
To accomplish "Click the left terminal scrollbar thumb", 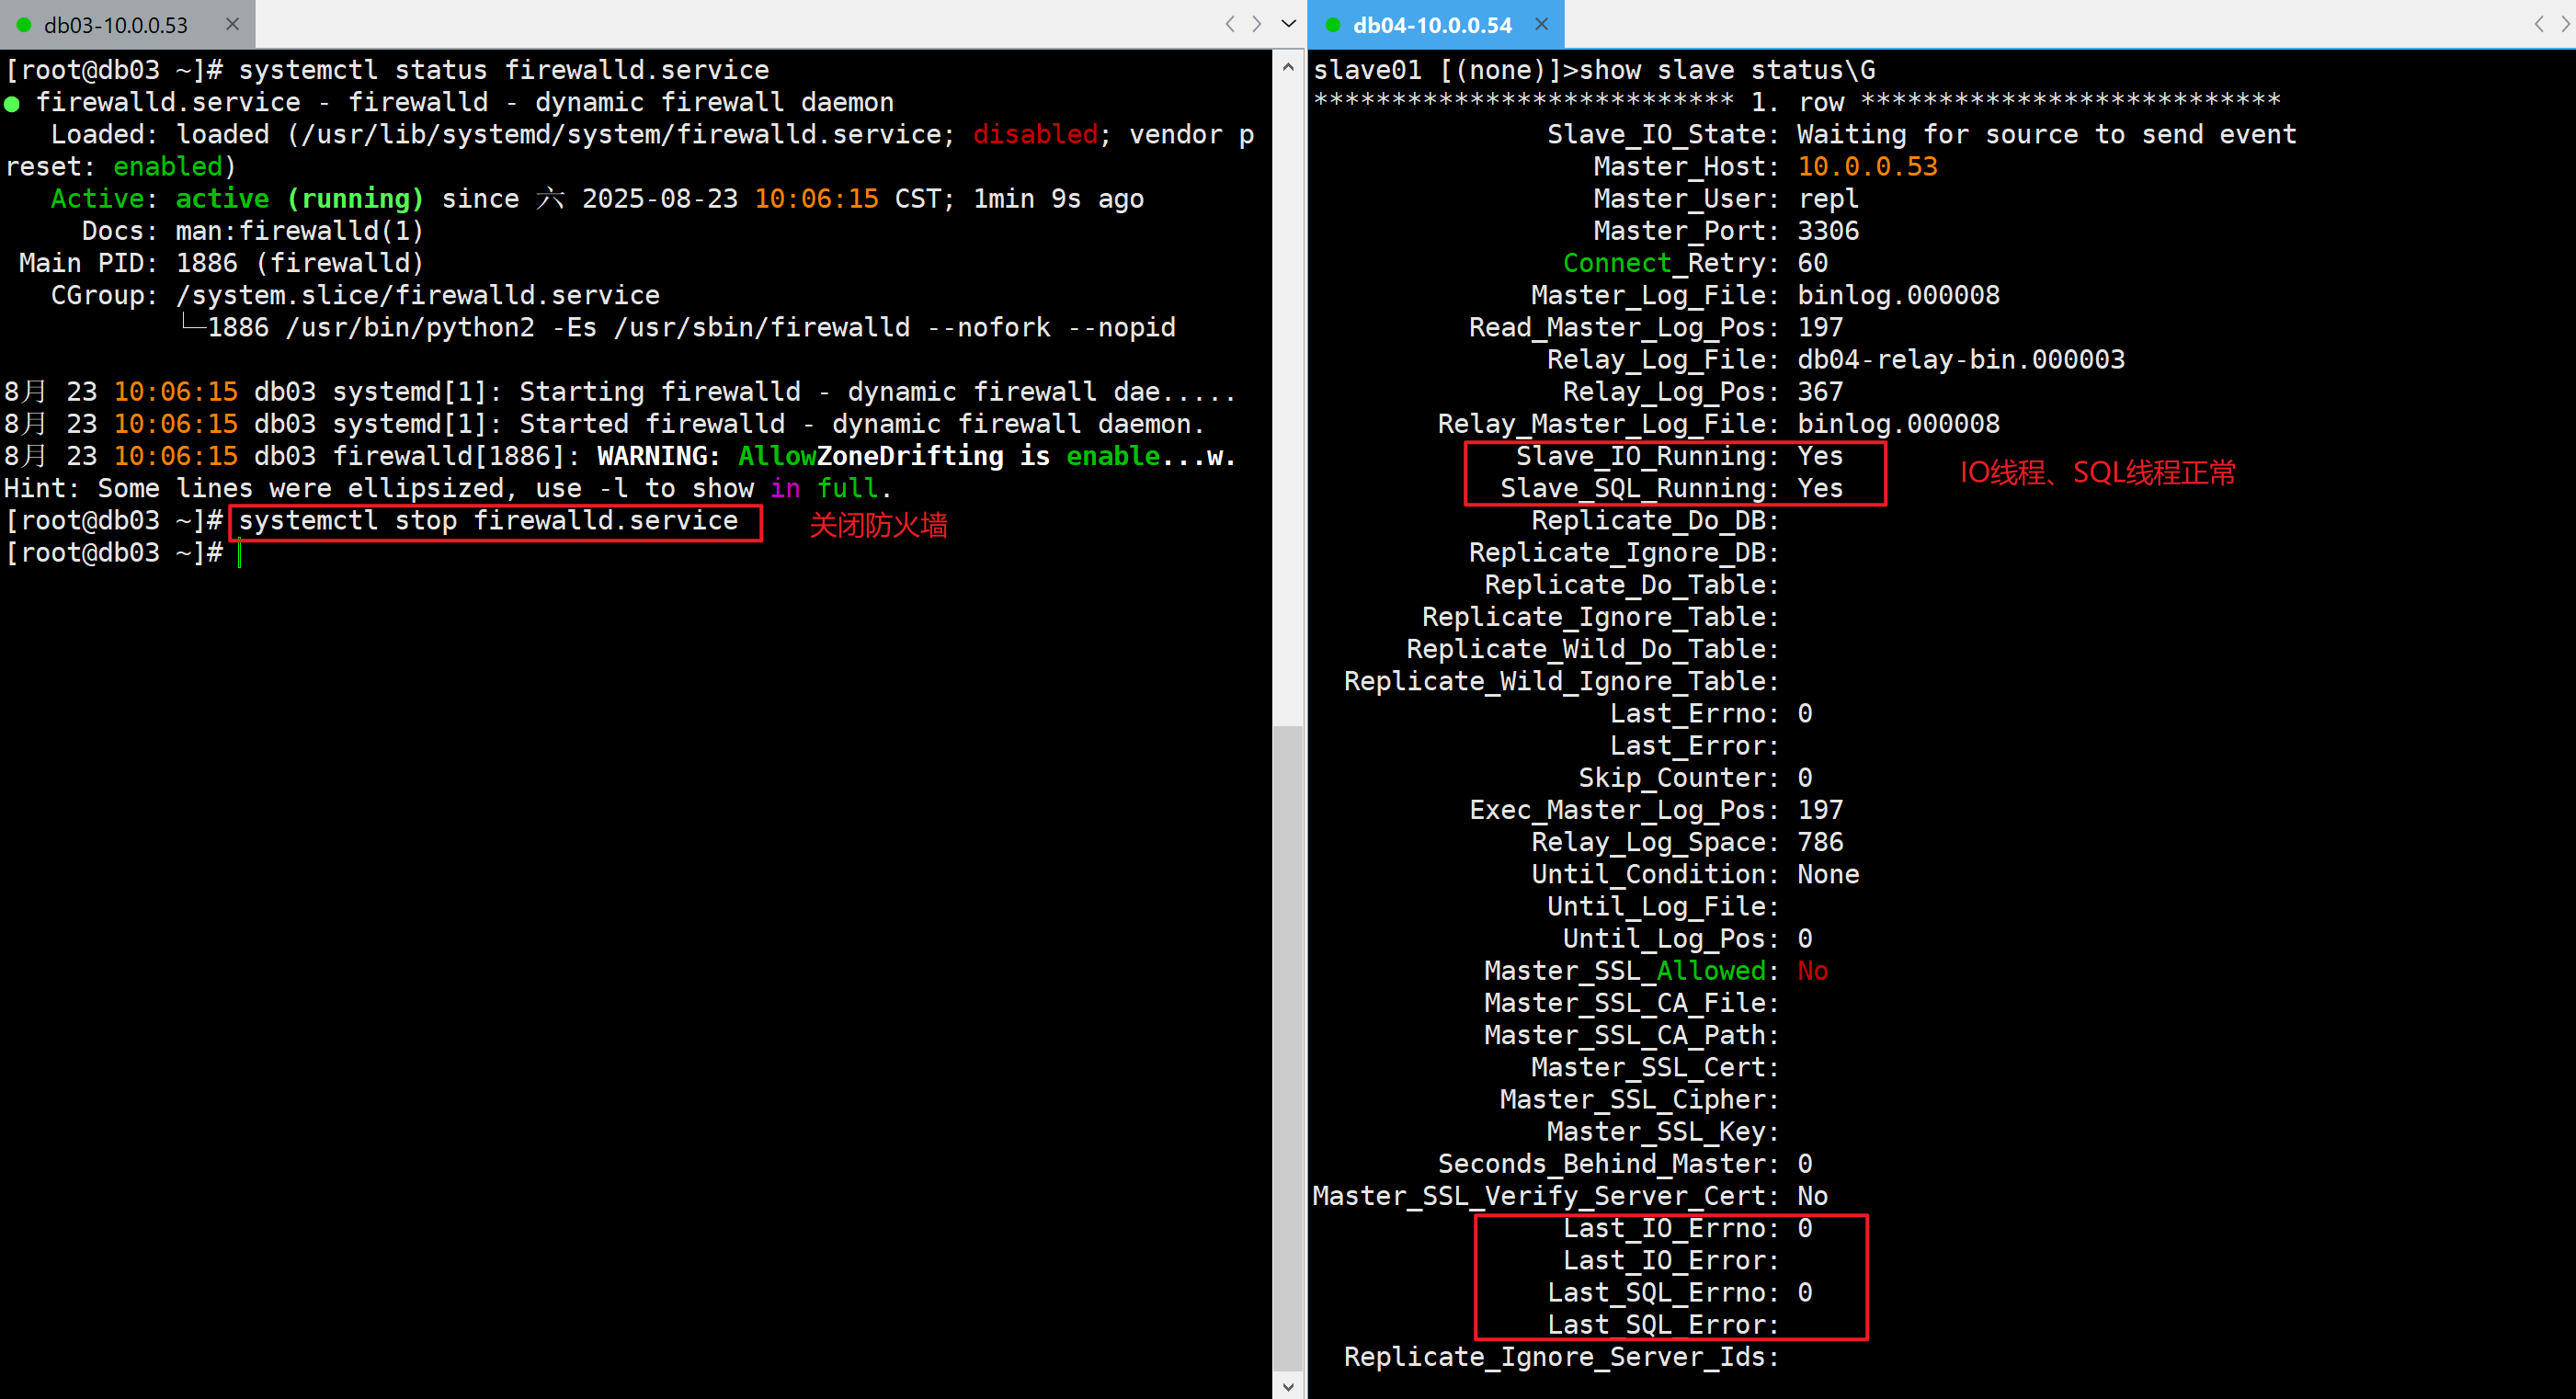I will tap(1287, 1047).
